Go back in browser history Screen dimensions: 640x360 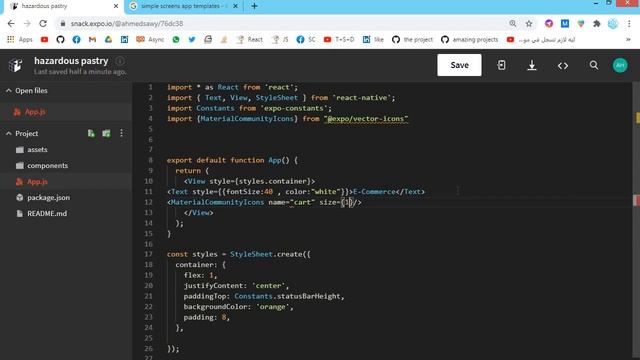click(x=11, y=24)
